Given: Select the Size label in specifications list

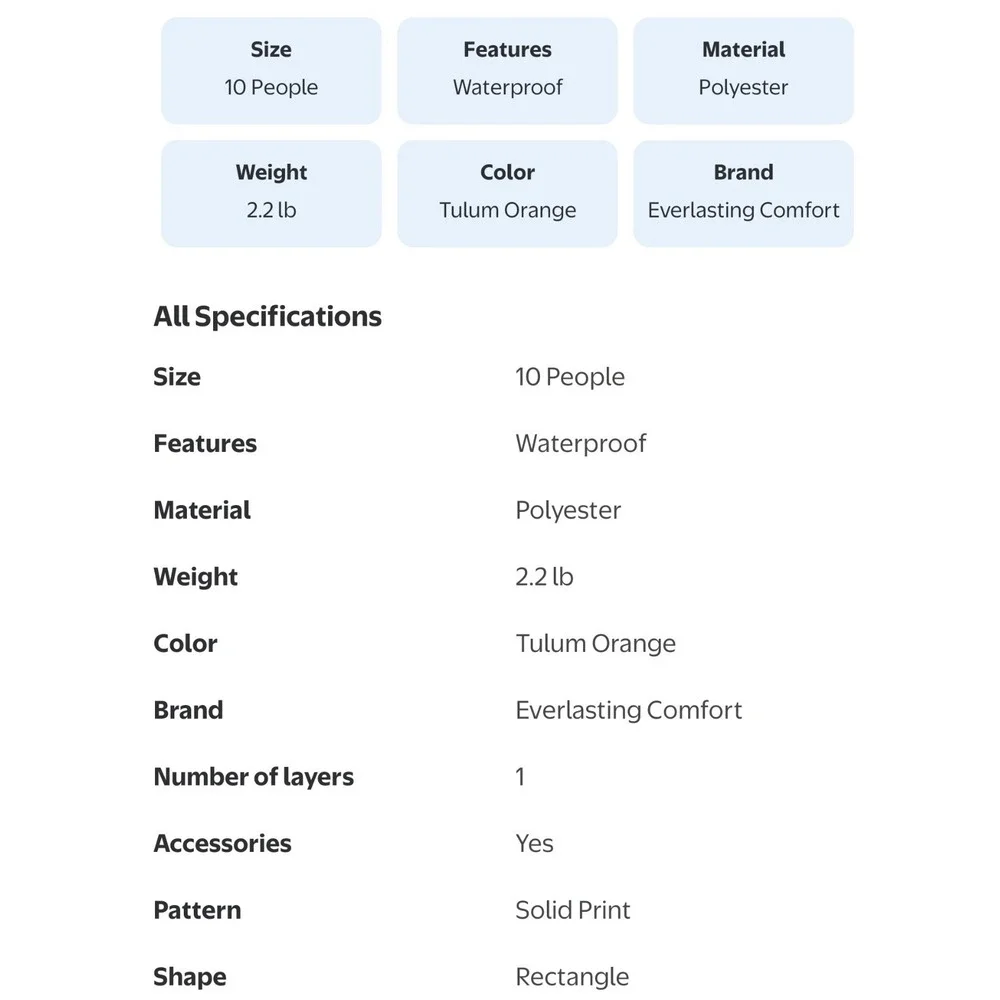Looking at the screenshot, I should coord(177,377).
